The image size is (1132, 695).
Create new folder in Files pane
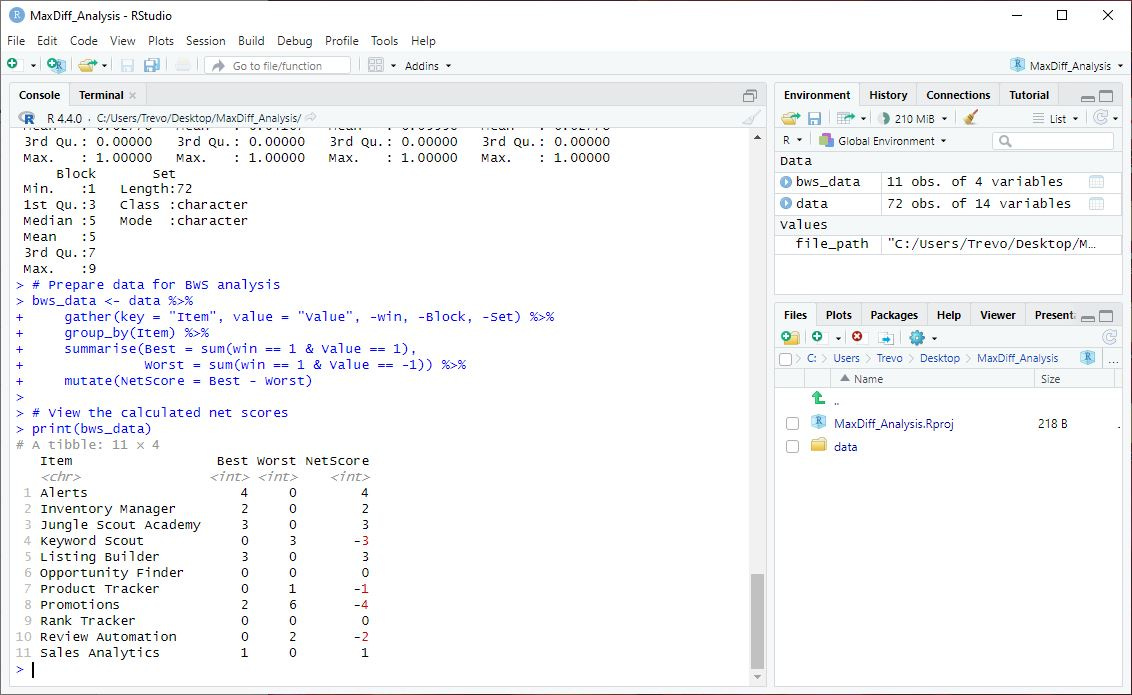(x=790, y=337)
